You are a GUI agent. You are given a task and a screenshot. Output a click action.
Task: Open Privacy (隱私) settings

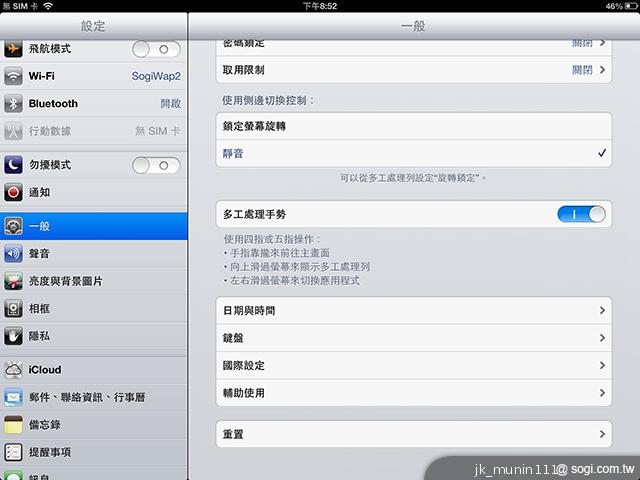pos(93,336)
